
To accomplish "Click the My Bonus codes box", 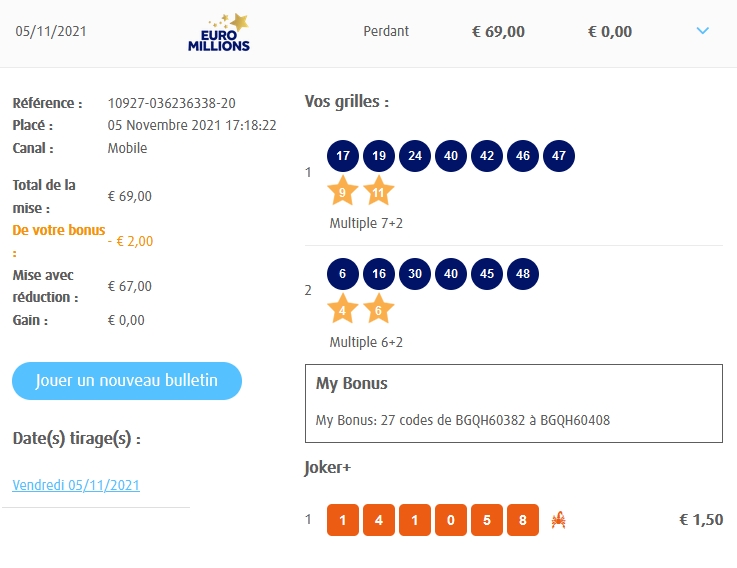I will (x=513, y=403).
